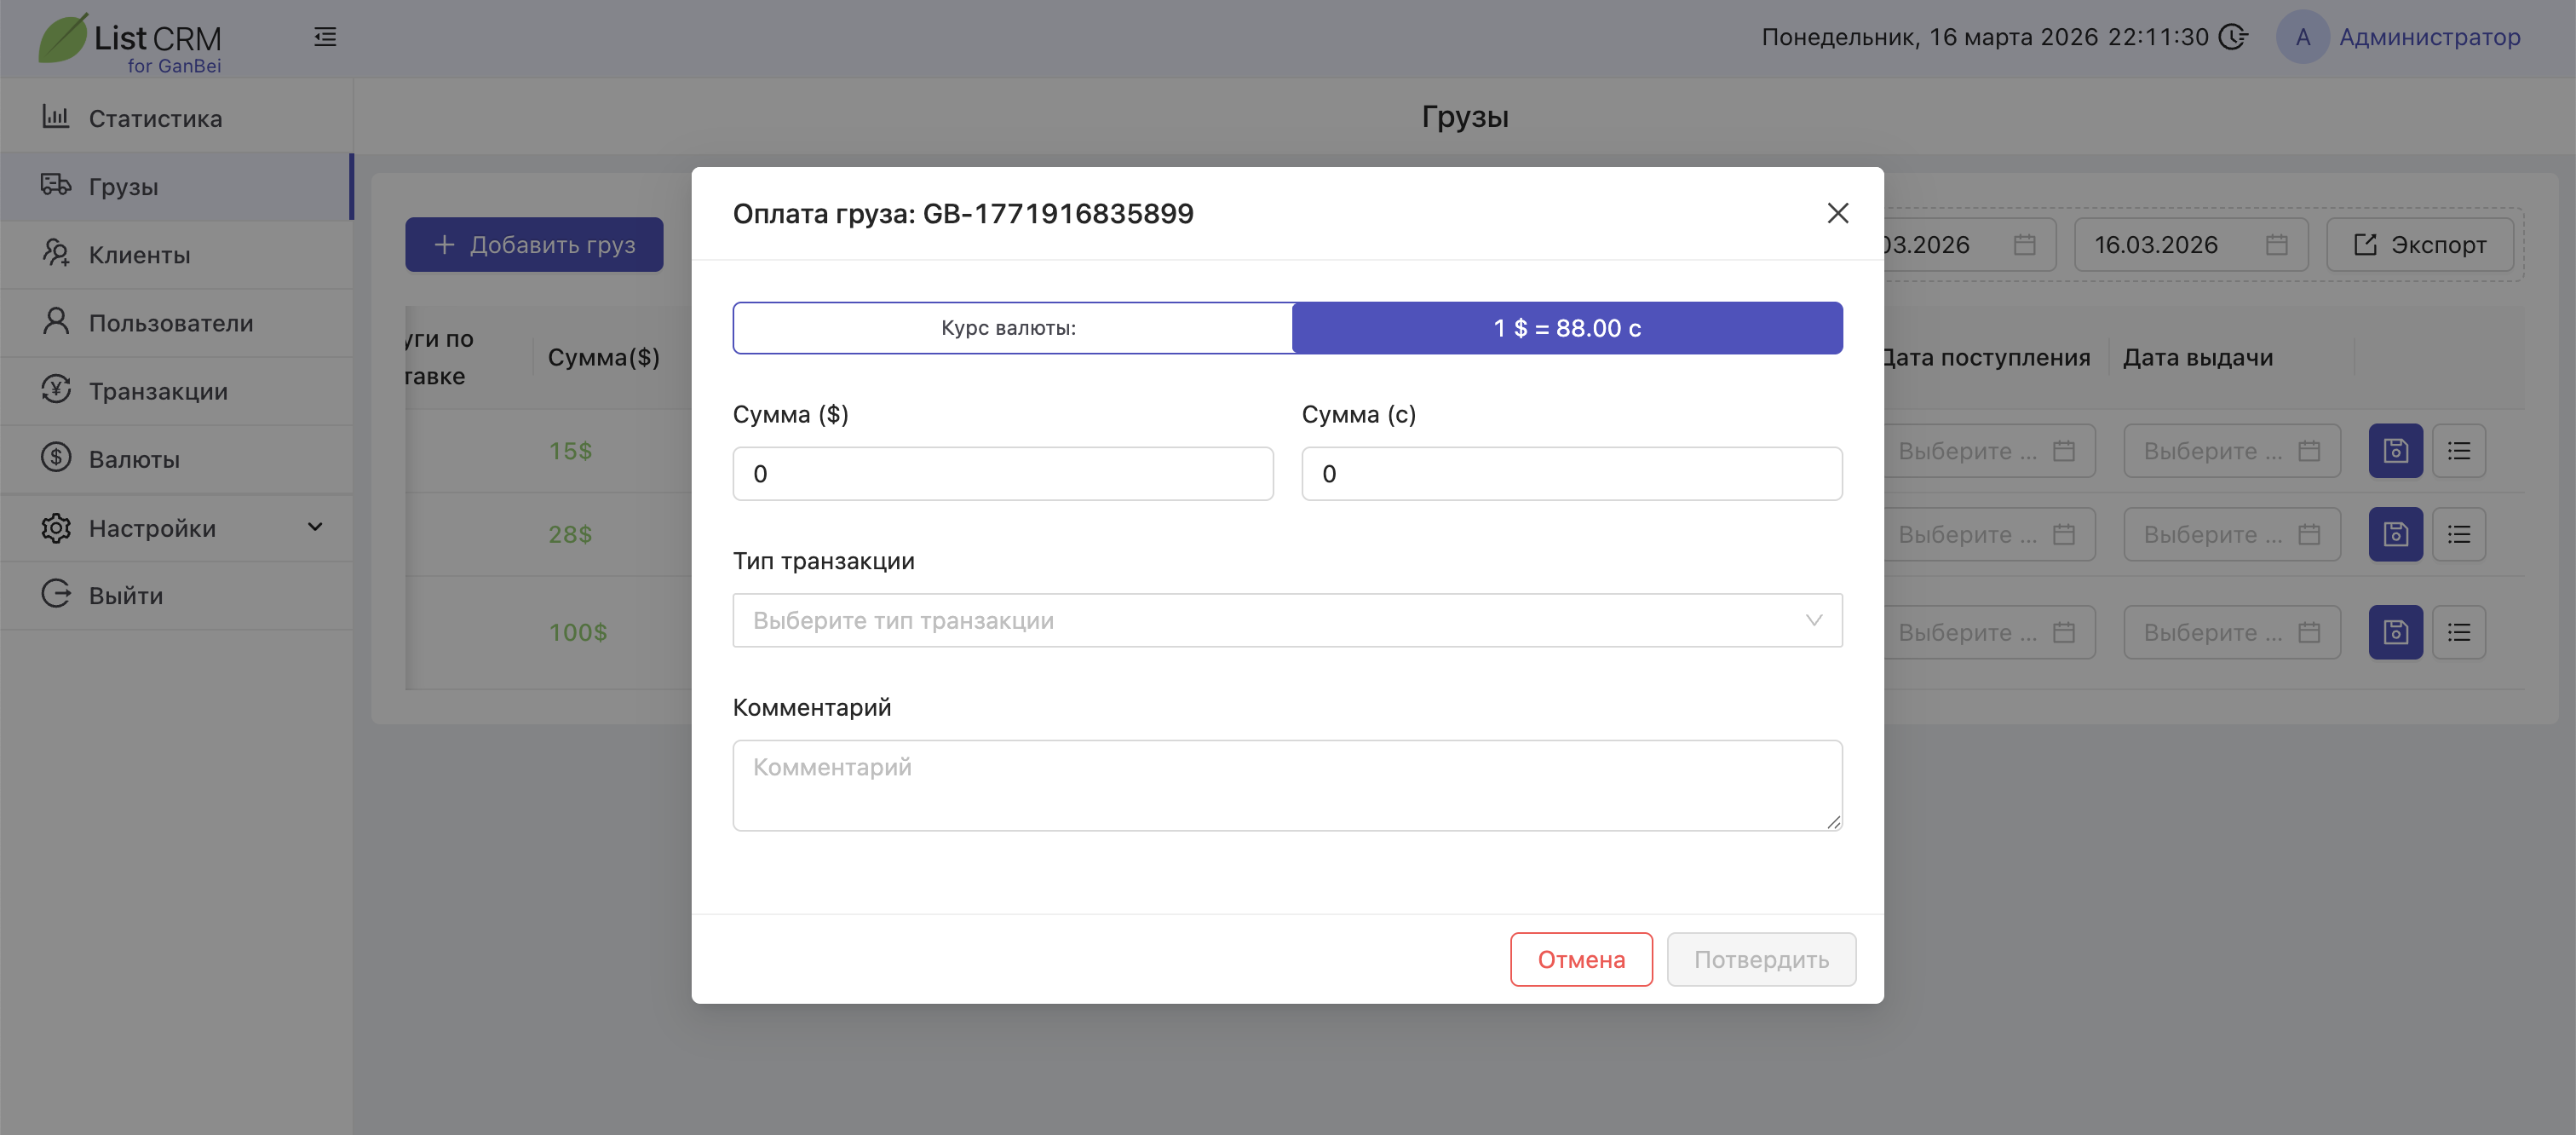Click the red Отмена button
Viewport: 2576px width, 1135px height.
coord(1580,959)
